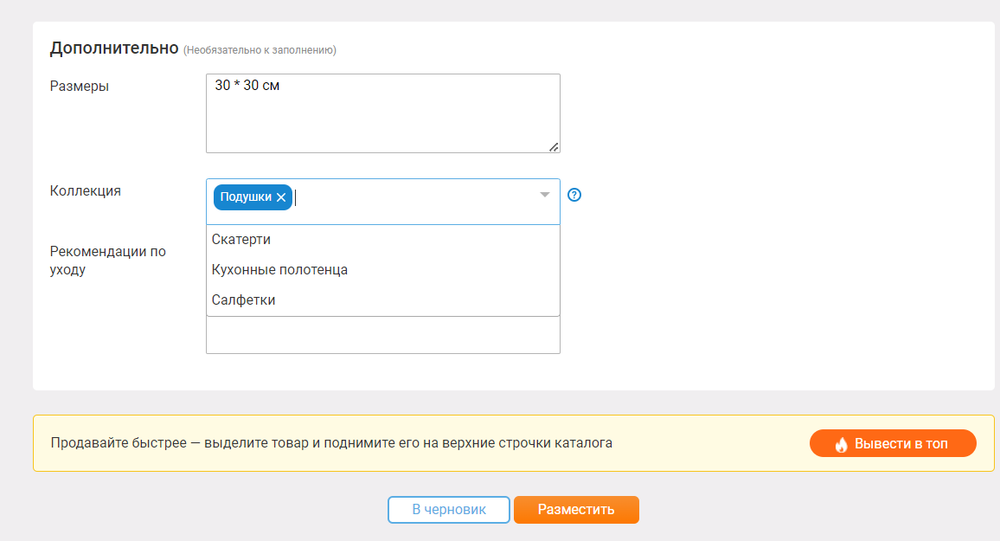Click the Разместить button
The image size is (1000, 541).
(x=576, y=510)
